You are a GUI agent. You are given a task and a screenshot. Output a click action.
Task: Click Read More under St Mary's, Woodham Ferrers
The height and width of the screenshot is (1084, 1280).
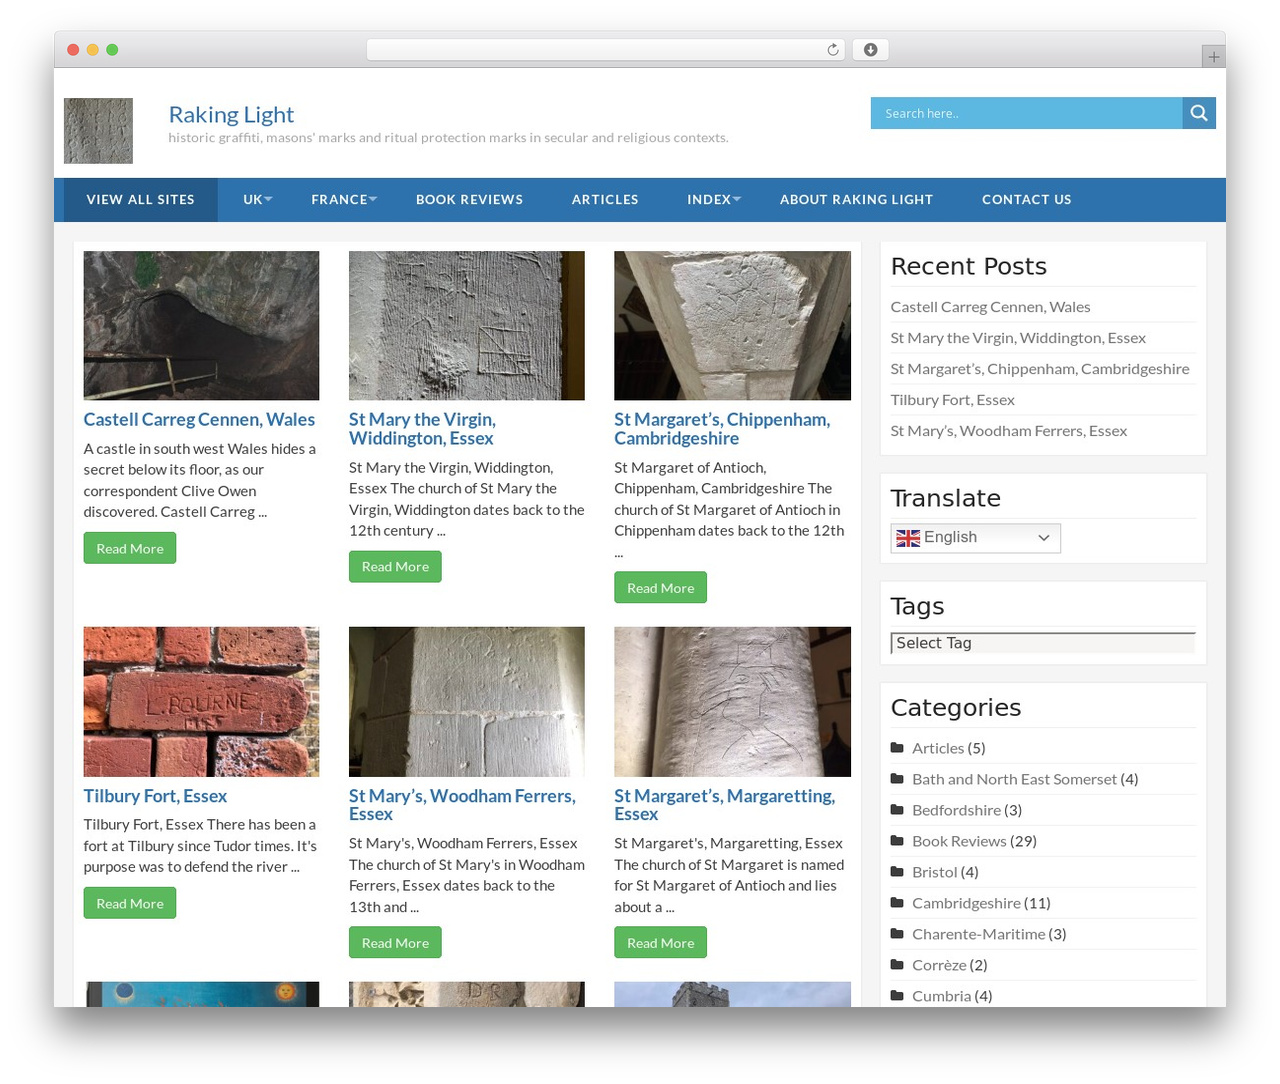coord(395,942)
